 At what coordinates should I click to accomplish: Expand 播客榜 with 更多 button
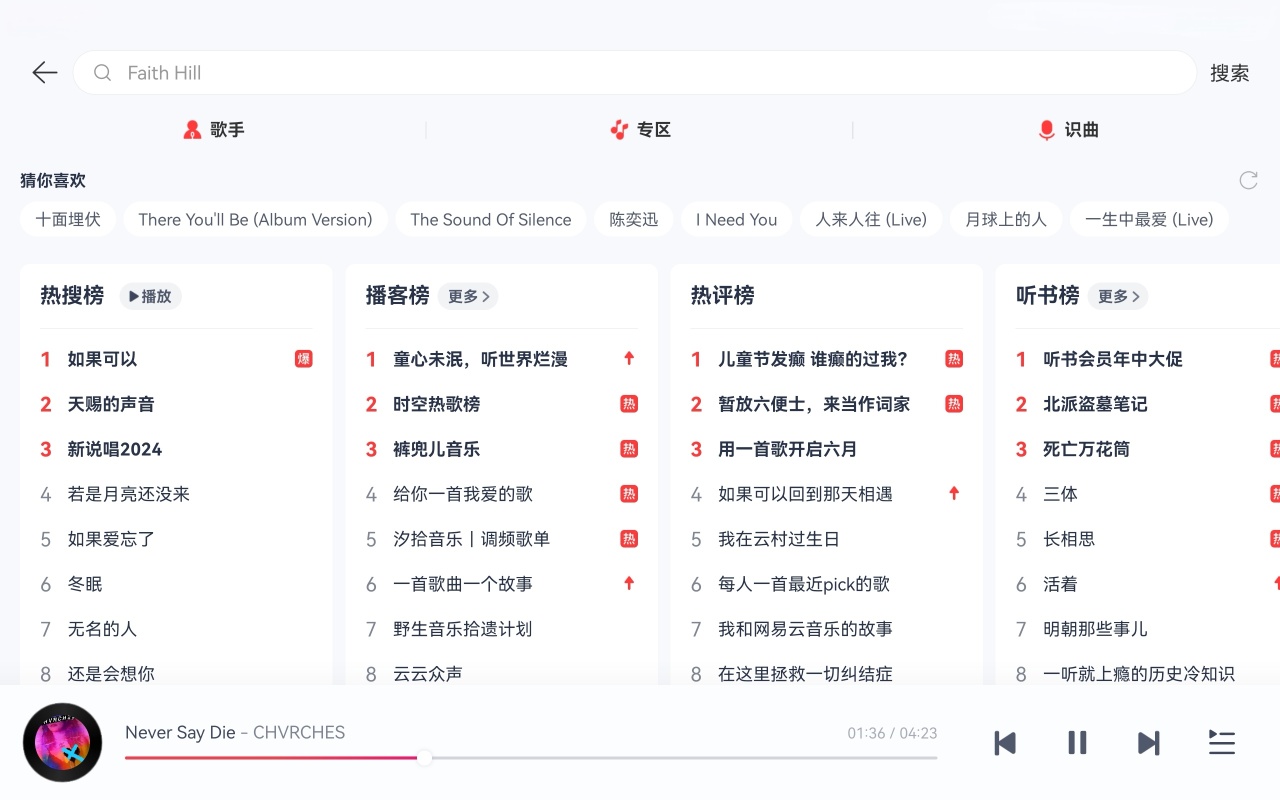pos(468,296)
